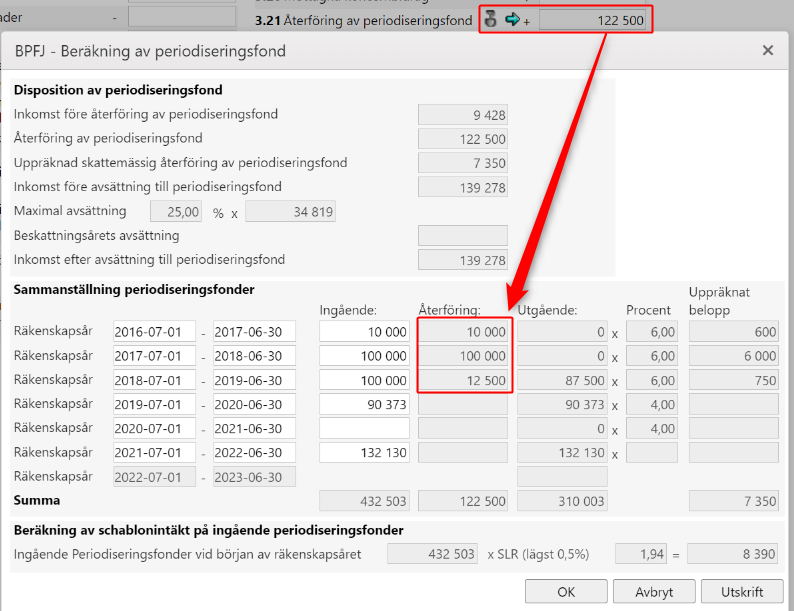Image resolution: width=794 pixels, height=611 pixels.
Task: Click Utgående field with 132 130
Action: pyautogui.click(x=562, y=453)
